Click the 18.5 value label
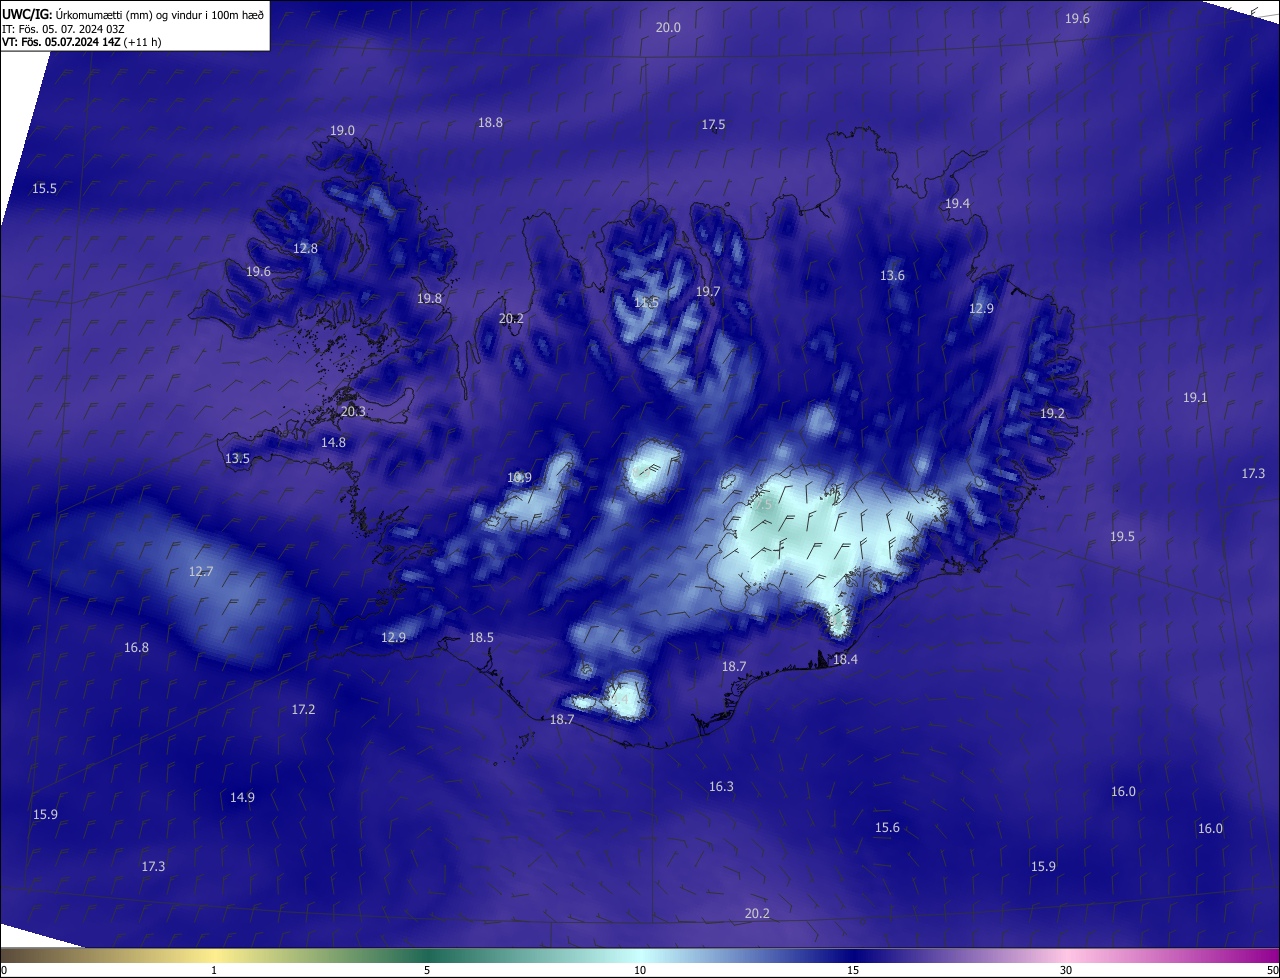 (481, 638)
